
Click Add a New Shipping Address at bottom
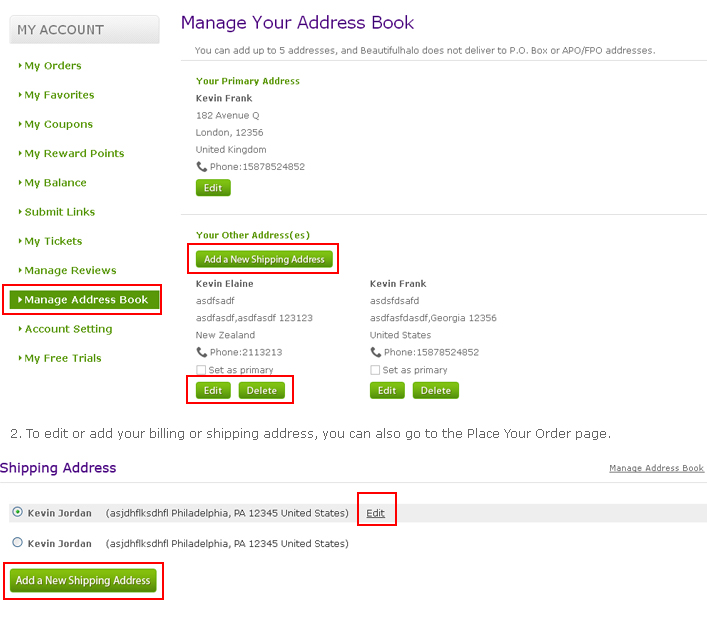click(83, 581)
